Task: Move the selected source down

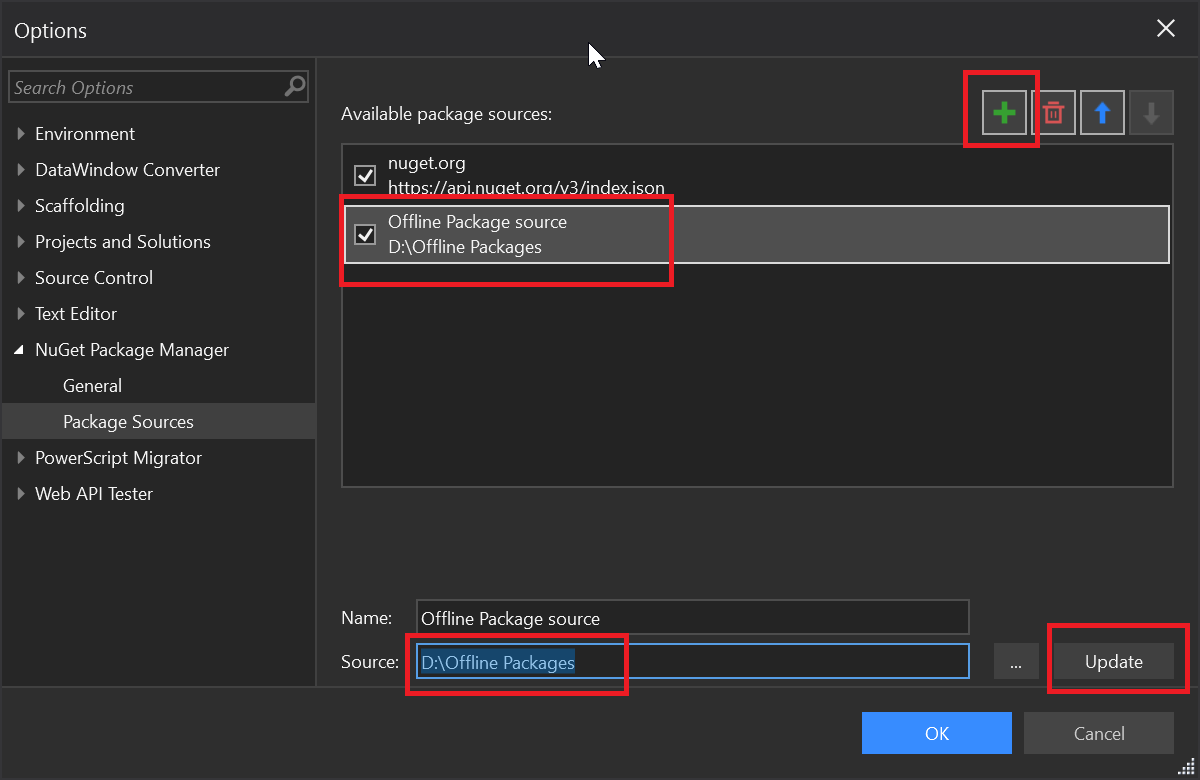Action: pyautogui.click(x=1151, y=112)
